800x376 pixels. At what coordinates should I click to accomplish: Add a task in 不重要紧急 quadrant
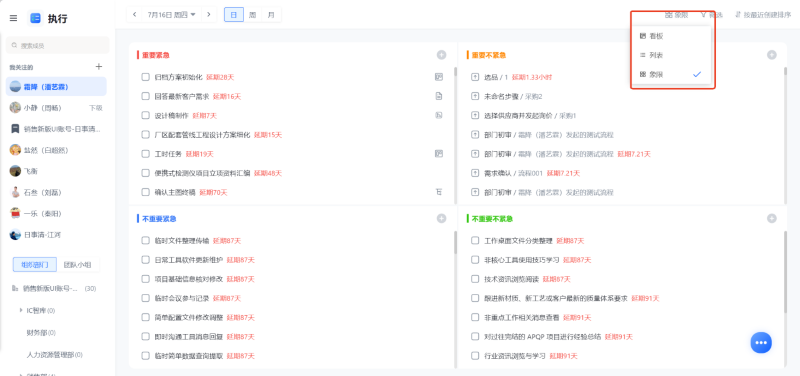pos(441,218)
